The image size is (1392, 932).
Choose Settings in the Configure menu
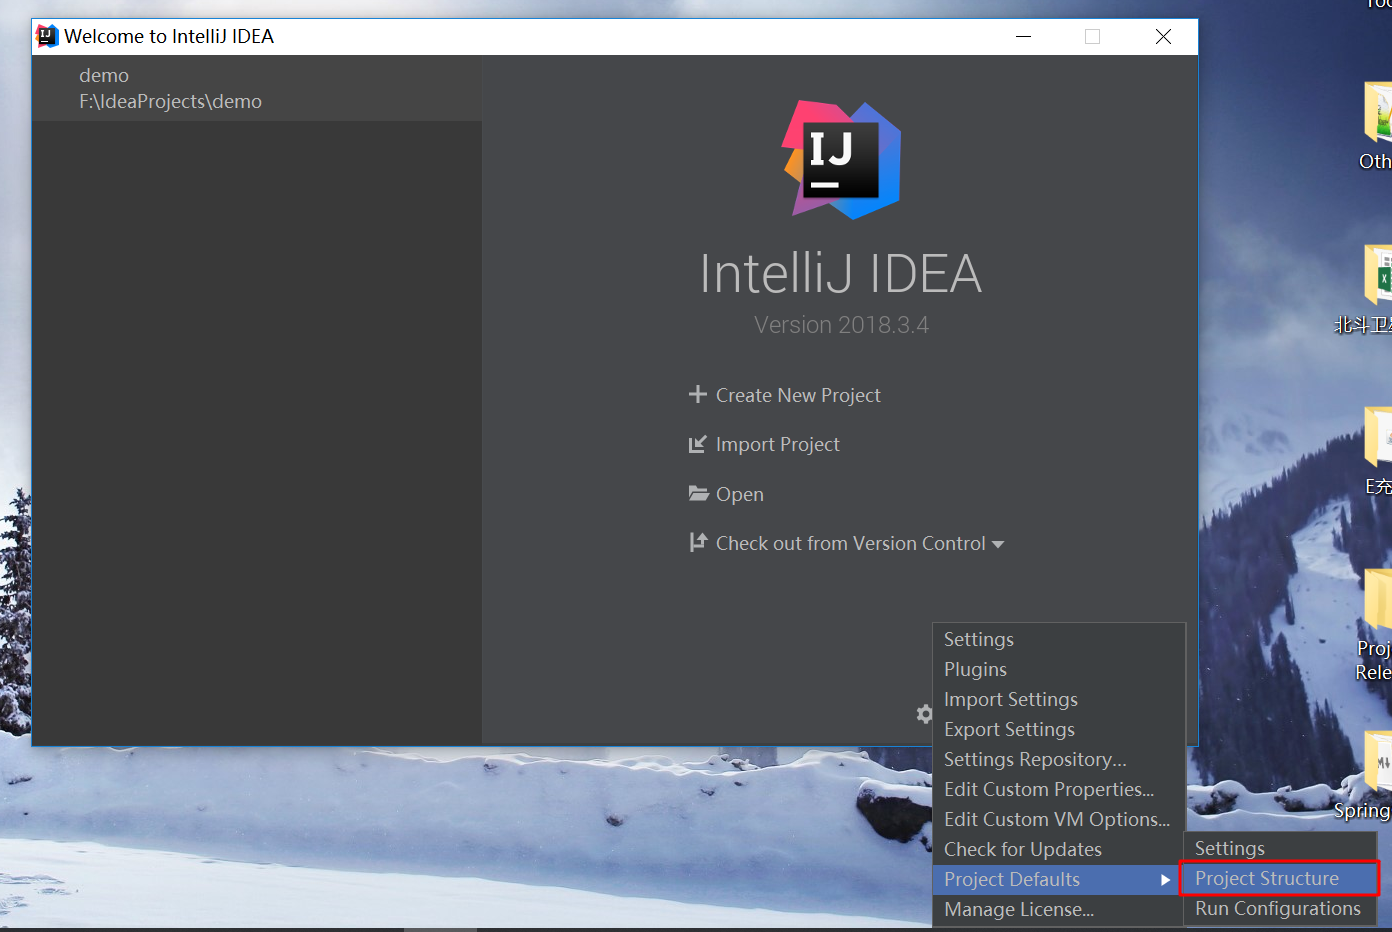1059,639
